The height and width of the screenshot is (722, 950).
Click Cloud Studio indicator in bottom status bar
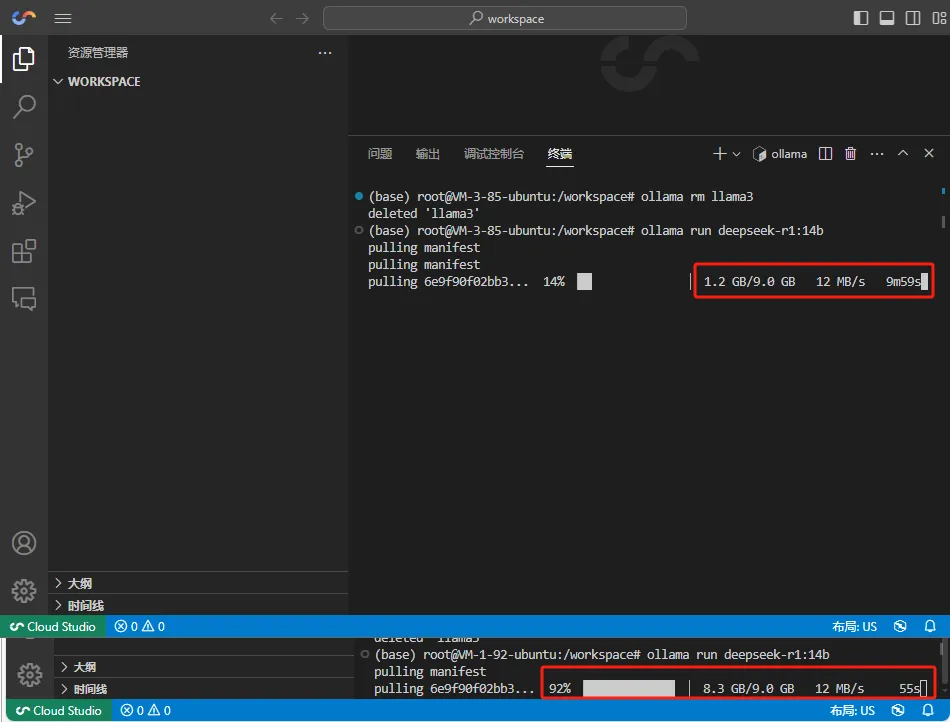pos(59,710)
